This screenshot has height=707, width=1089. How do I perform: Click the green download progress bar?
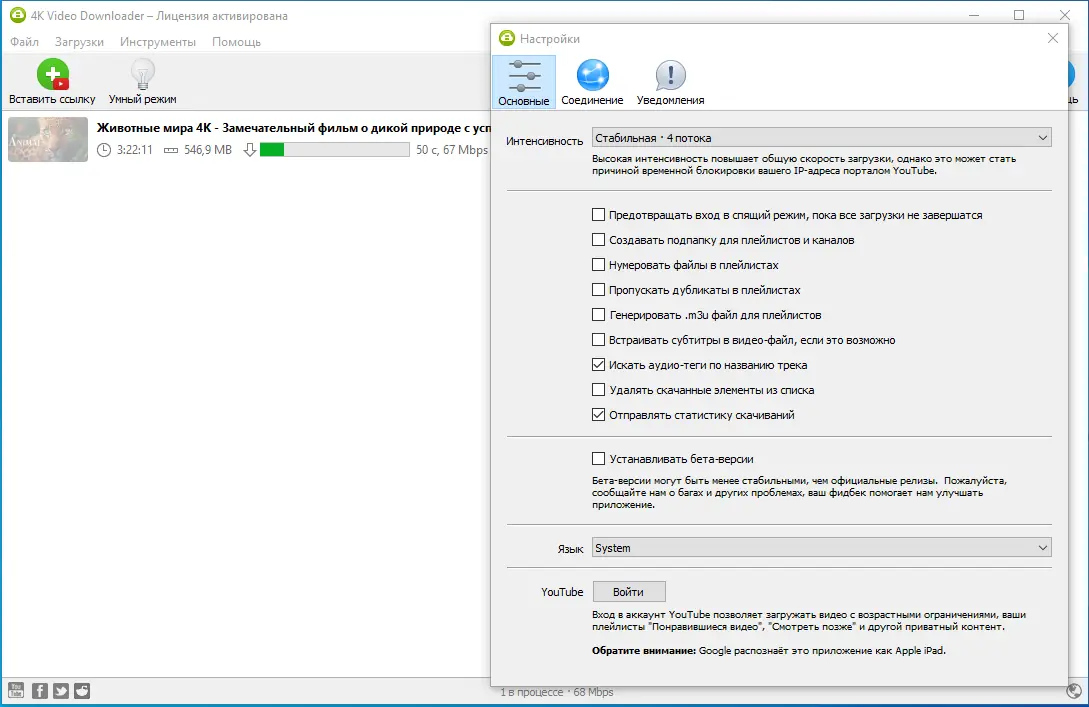(x=335, y=149)
